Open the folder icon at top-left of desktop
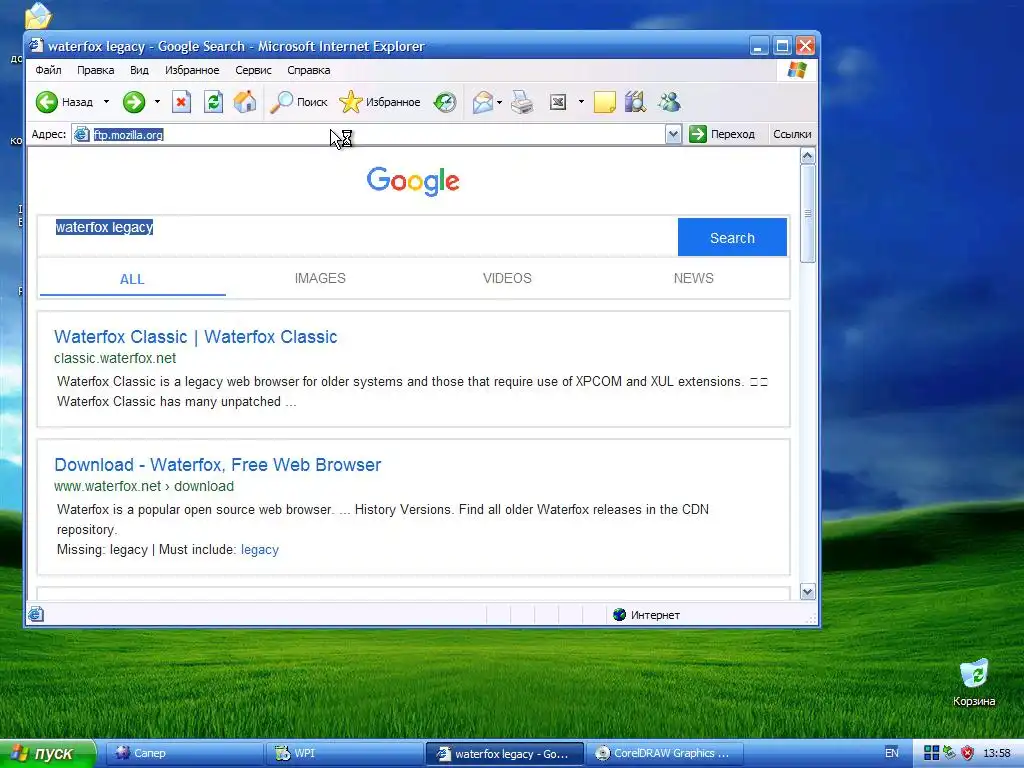This screenshot has height=768, width=1024. (x=38, y=16)
